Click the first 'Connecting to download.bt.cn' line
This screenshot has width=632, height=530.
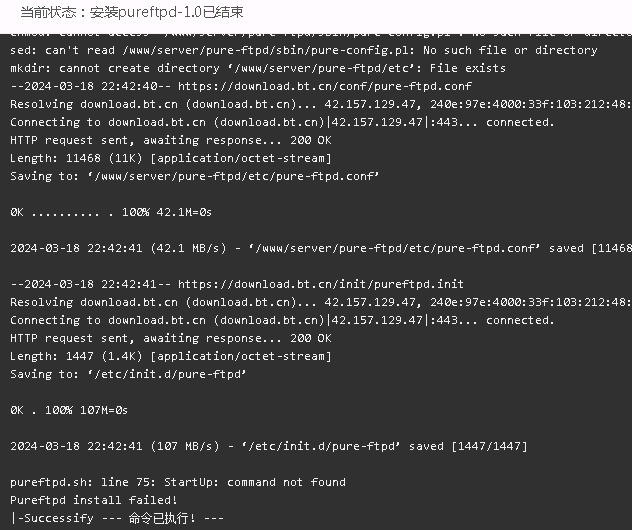coord(282,122)
